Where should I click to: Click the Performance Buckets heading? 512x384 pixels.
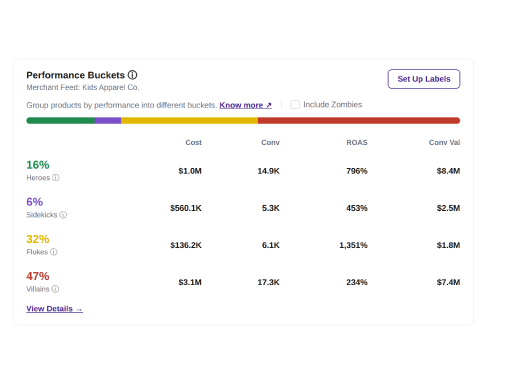coord(75,75)
